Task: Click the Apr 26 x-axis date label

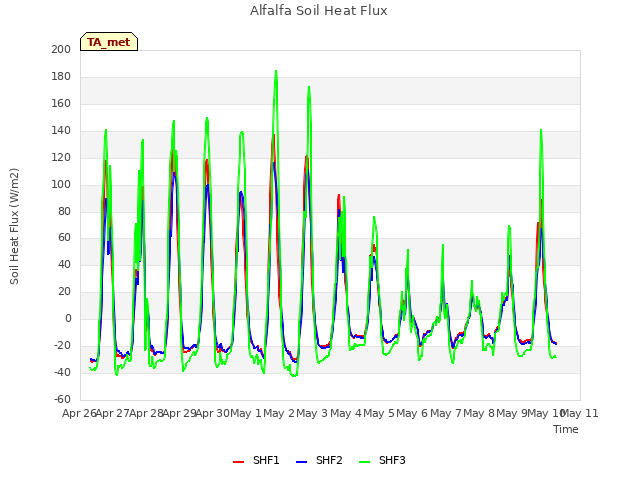Action: point(79,413)
